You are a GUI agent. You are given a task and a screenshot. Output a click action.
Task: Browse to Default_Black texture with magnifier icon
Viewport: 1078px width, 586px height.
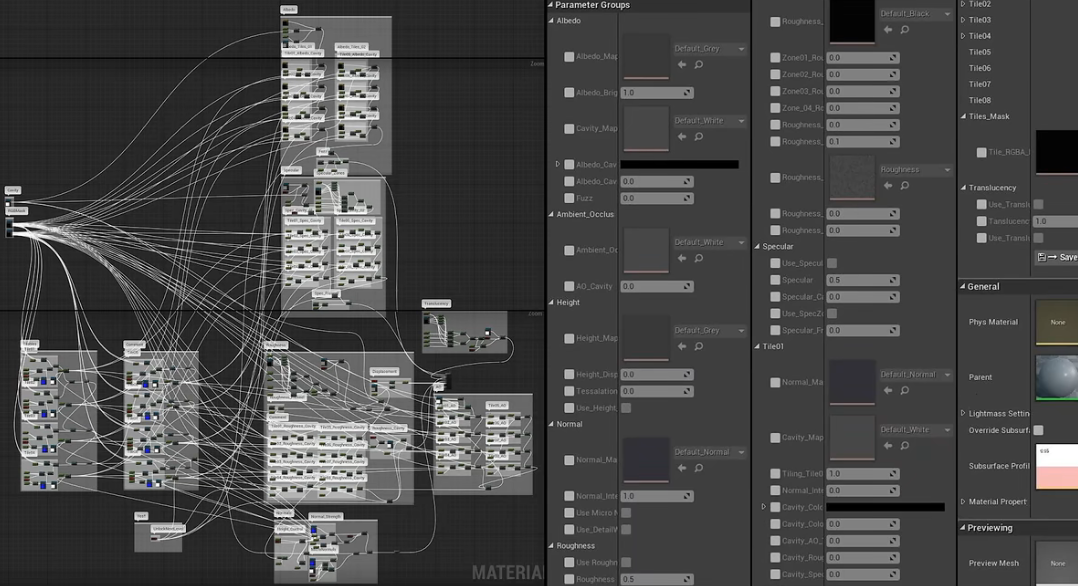pos(905,30)
